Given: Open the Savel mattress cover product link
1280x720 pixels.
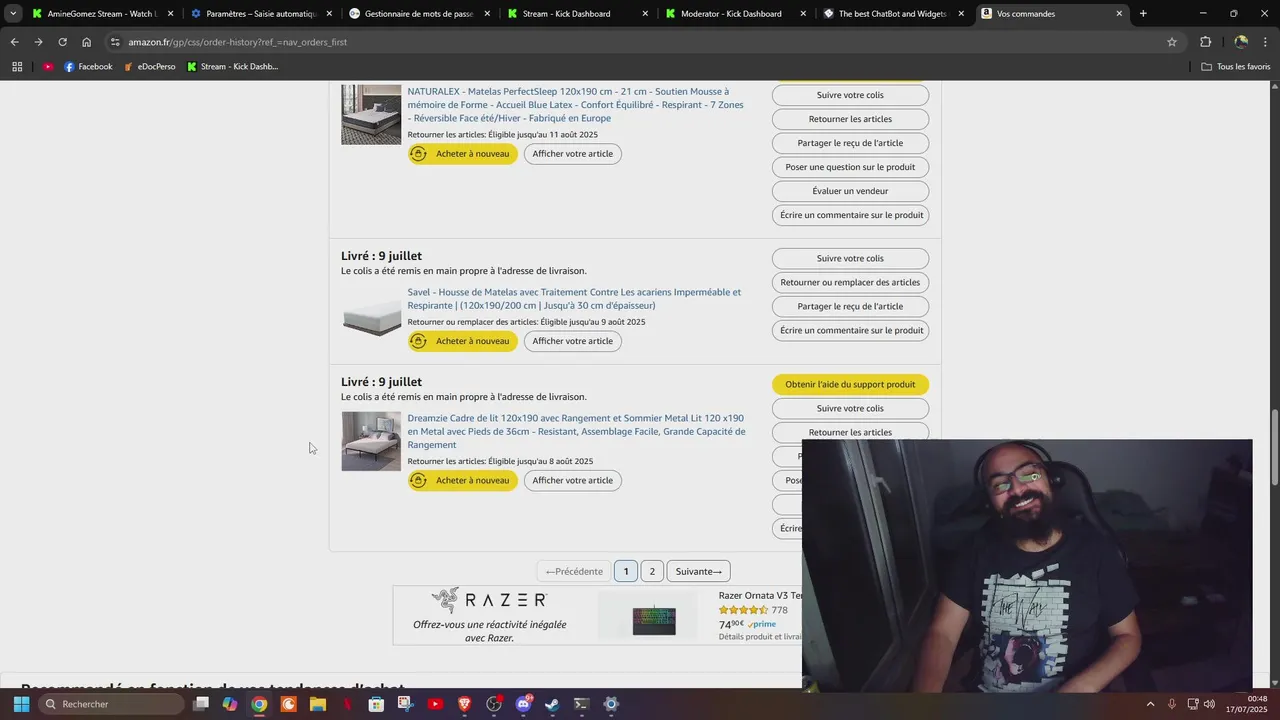Looking at the screenshot, I should [x=574, y=299].
